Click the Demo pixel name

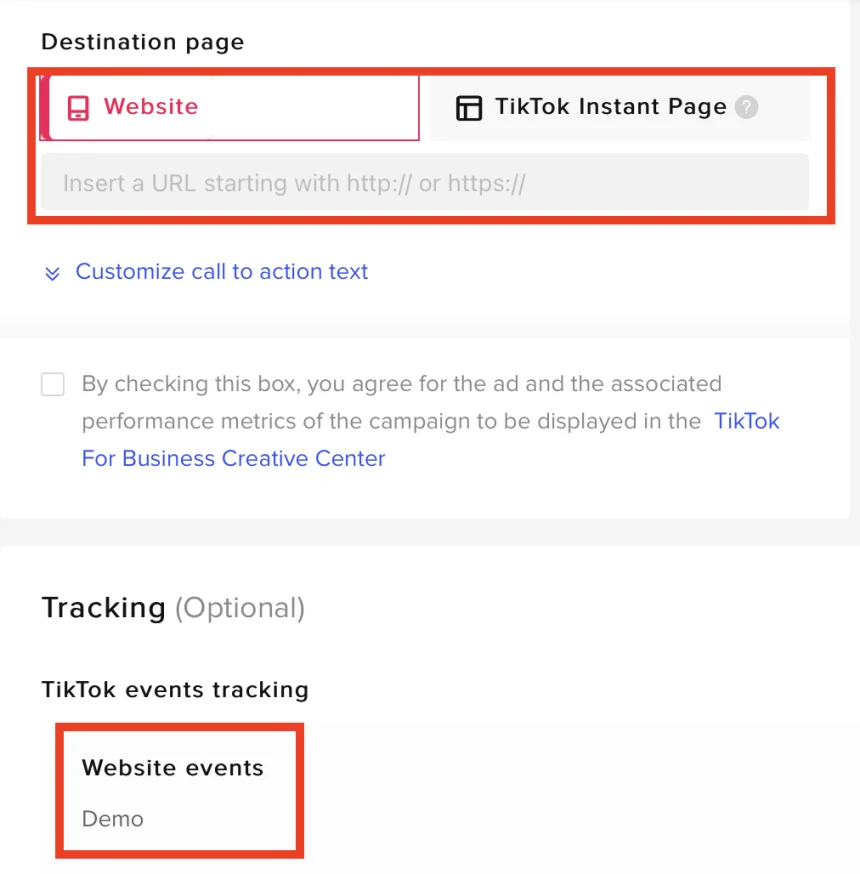113,819
